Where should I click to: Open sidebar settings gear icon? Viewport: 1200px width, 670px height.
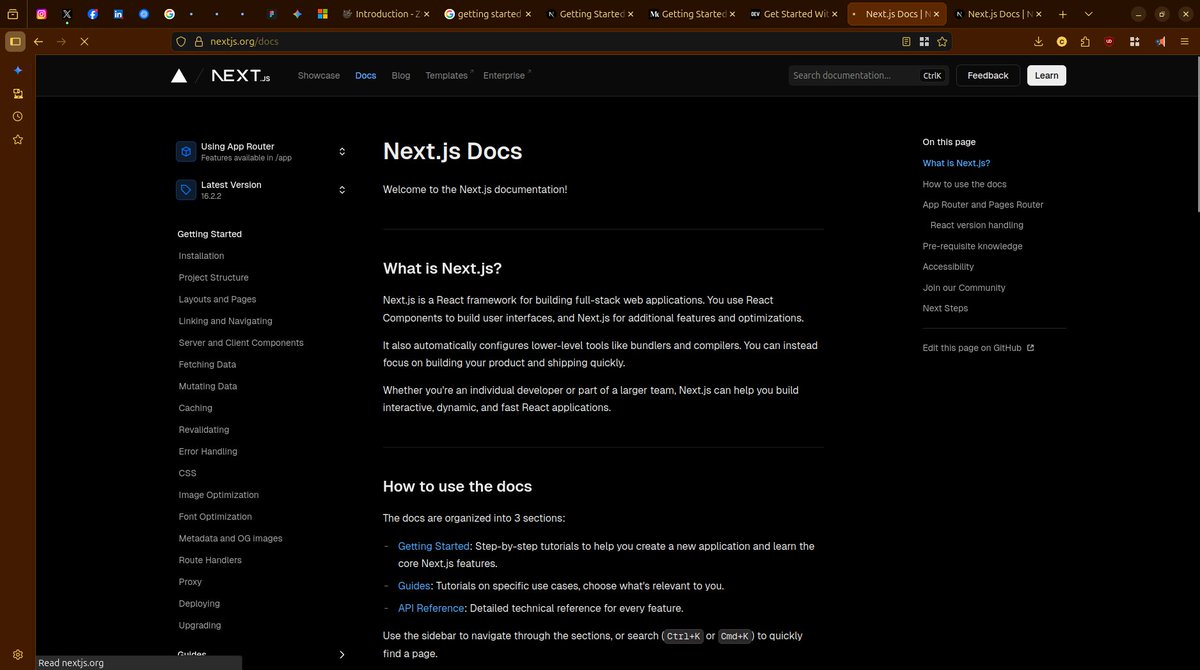click(x=17, y=654)
